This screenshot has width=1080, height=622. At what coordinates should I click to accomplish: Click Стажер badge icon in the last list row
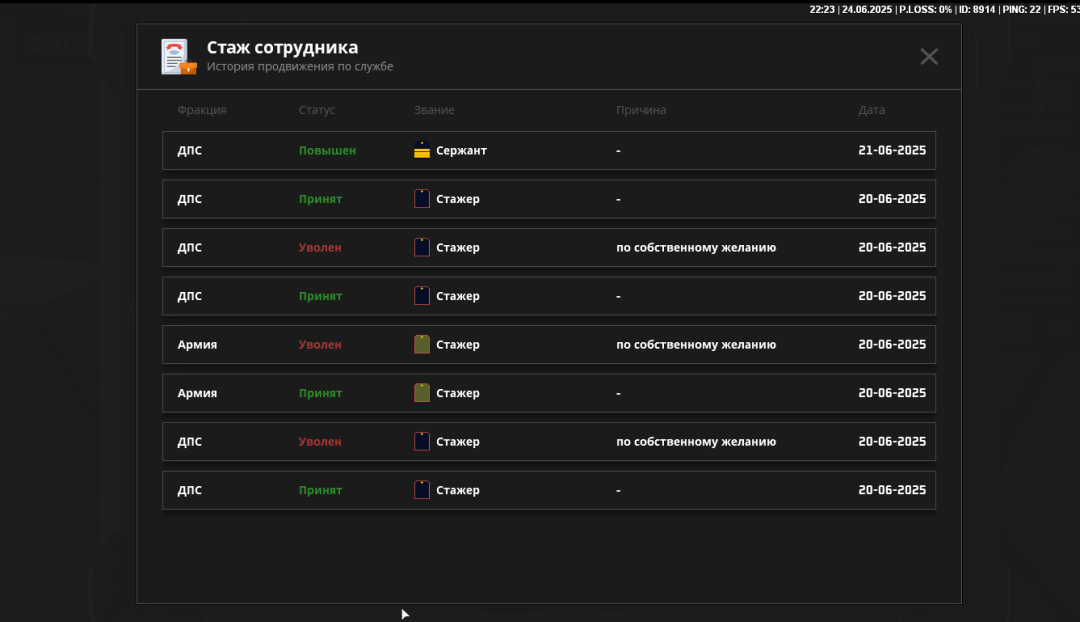point(422,490)
